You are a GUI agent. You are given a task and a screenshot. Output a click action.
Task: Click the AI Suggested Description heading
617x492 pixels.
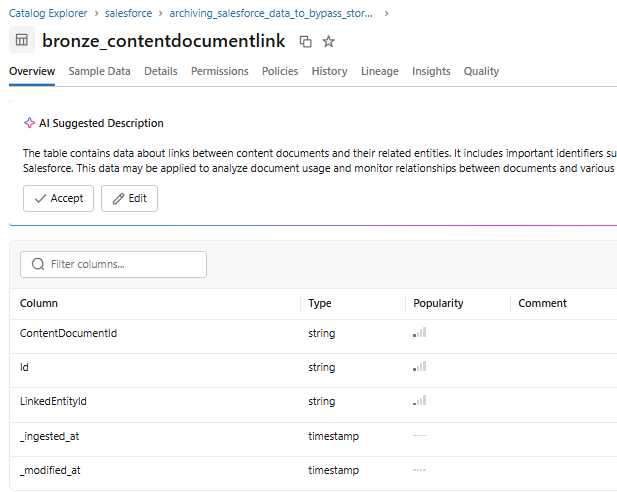pyautogui.click(x=101, y=123)
